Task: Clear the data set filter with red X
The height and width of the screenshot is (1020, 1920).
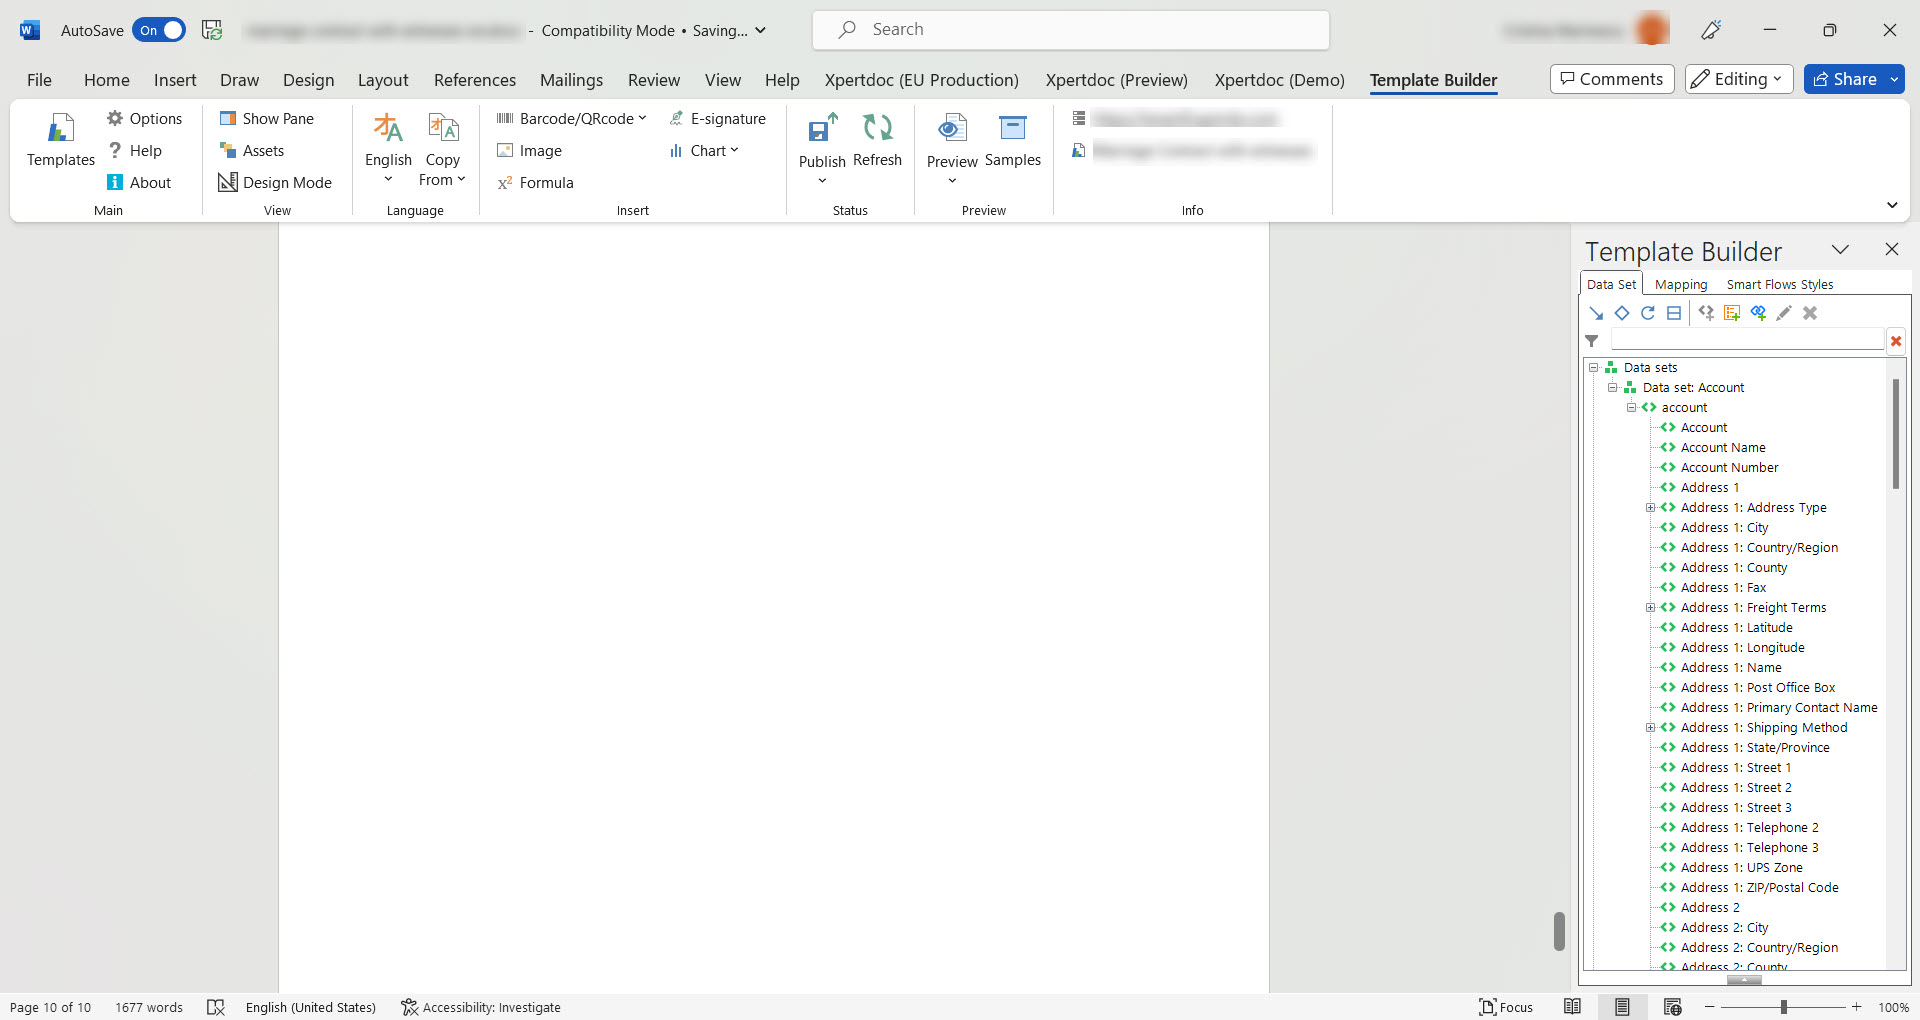Action: [x=1896, y=341]
